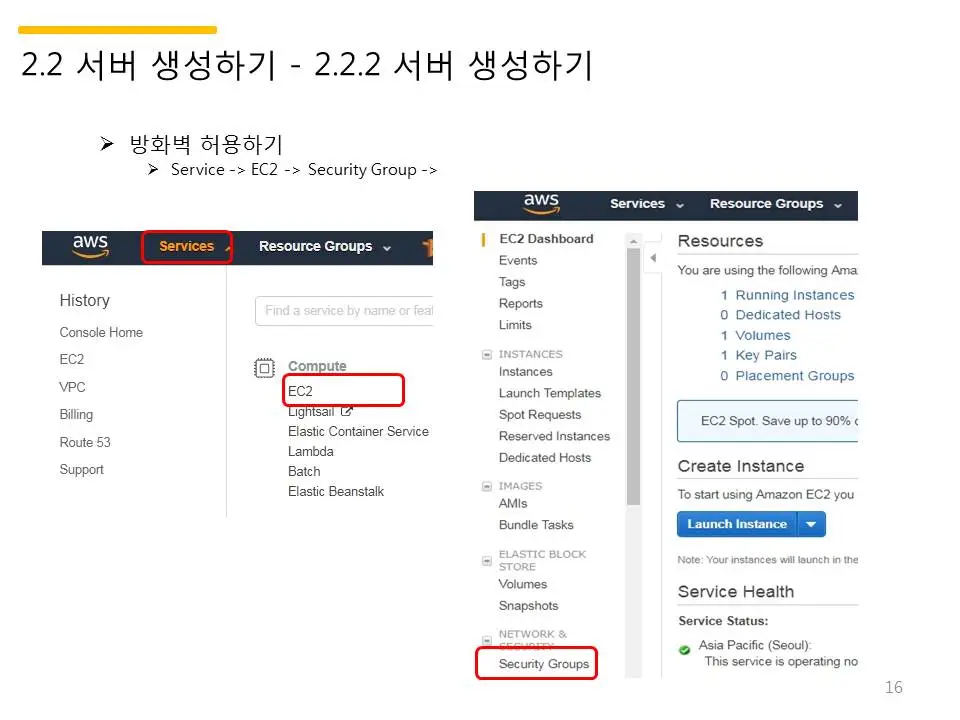Open Resource Groups in left console
The image size is (960, 720).
(324, 246)
